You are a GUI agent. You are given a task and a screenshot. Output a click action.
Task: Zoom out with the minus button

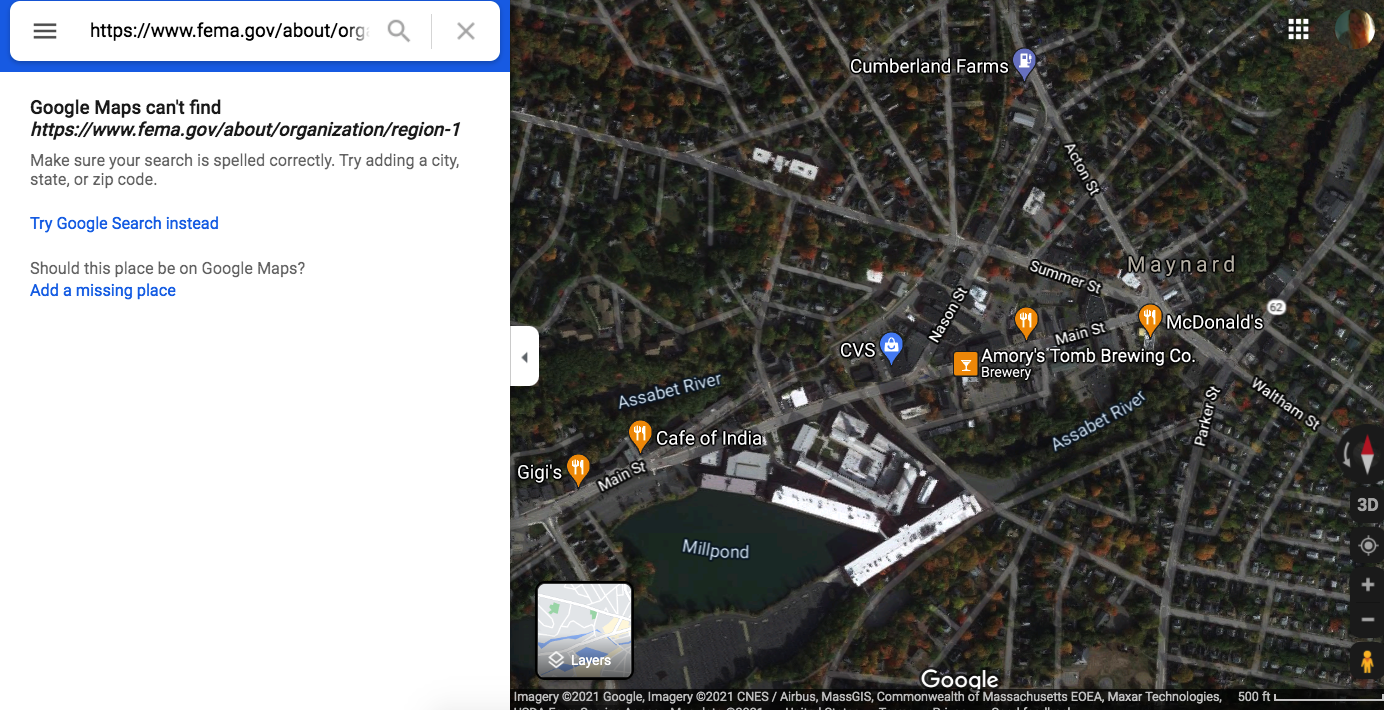click(x=1368, y=620)
